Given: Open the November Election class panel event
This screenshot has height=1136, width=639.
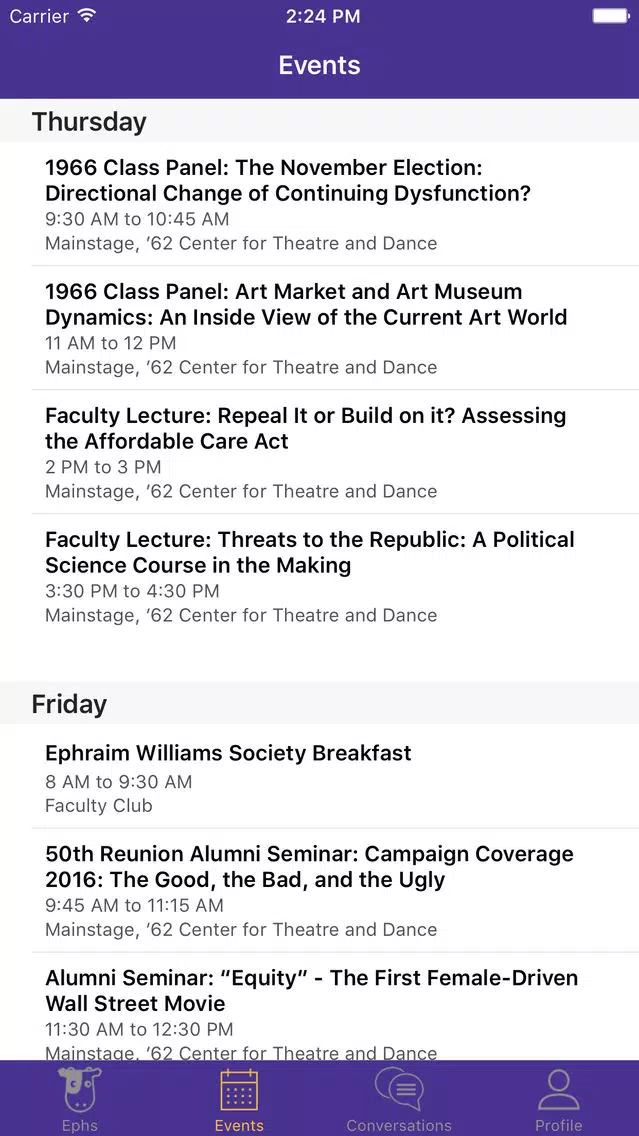Looking at the screenshot, I should [320, 204].
